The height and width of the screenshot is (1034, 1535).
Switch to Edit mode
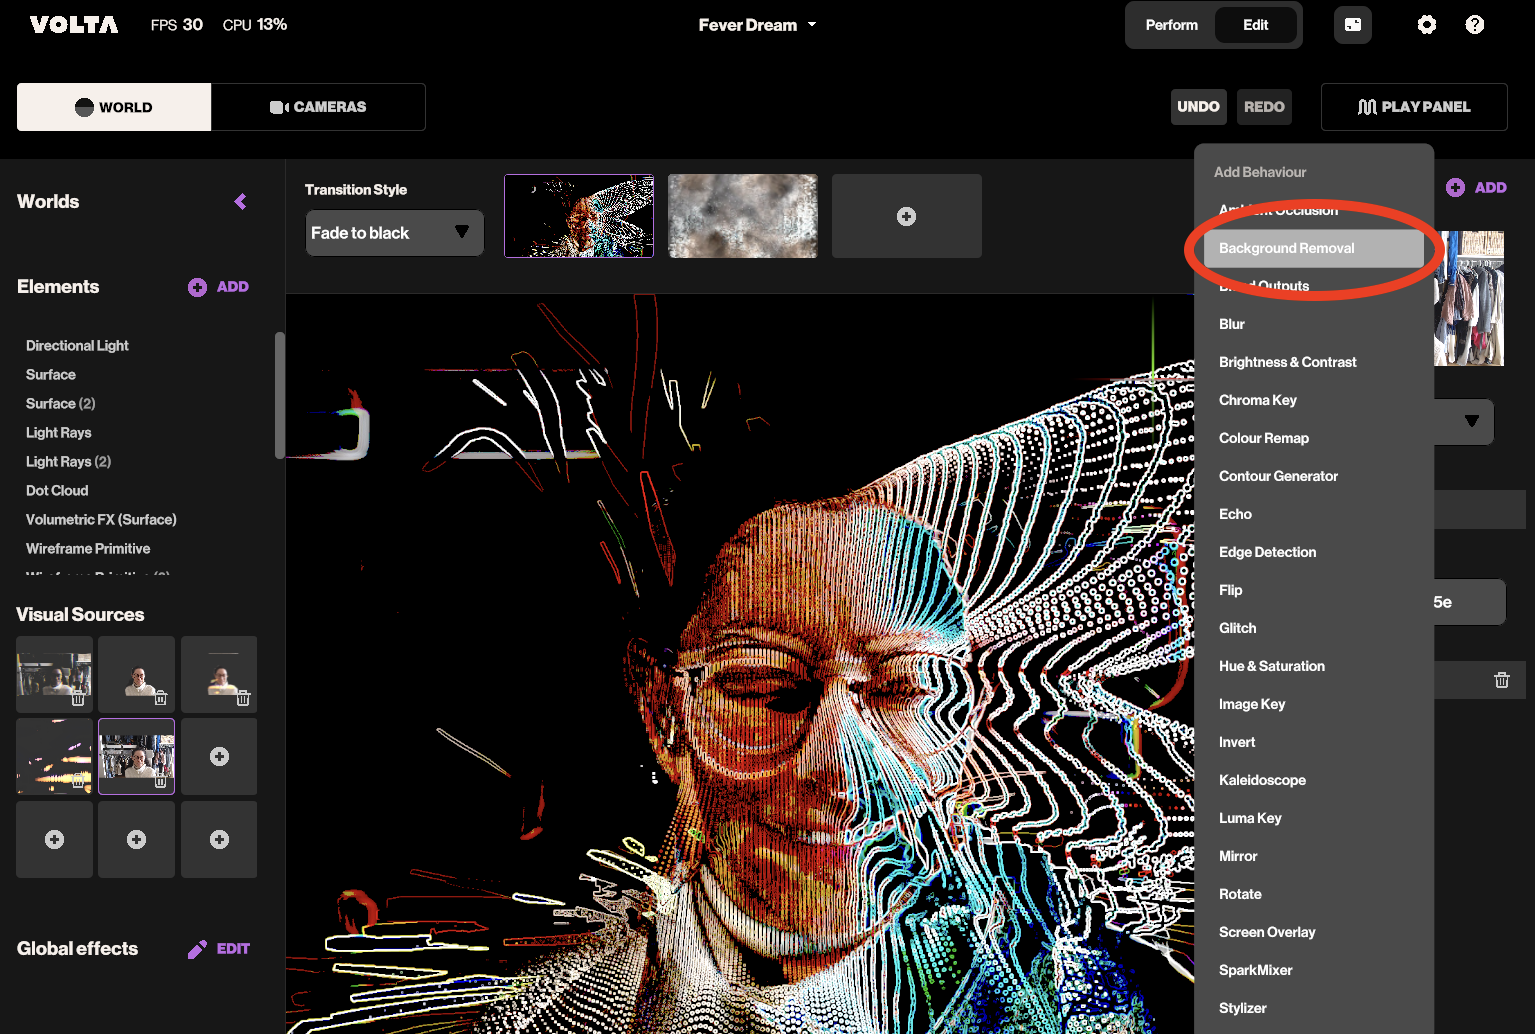point(1255,25)
